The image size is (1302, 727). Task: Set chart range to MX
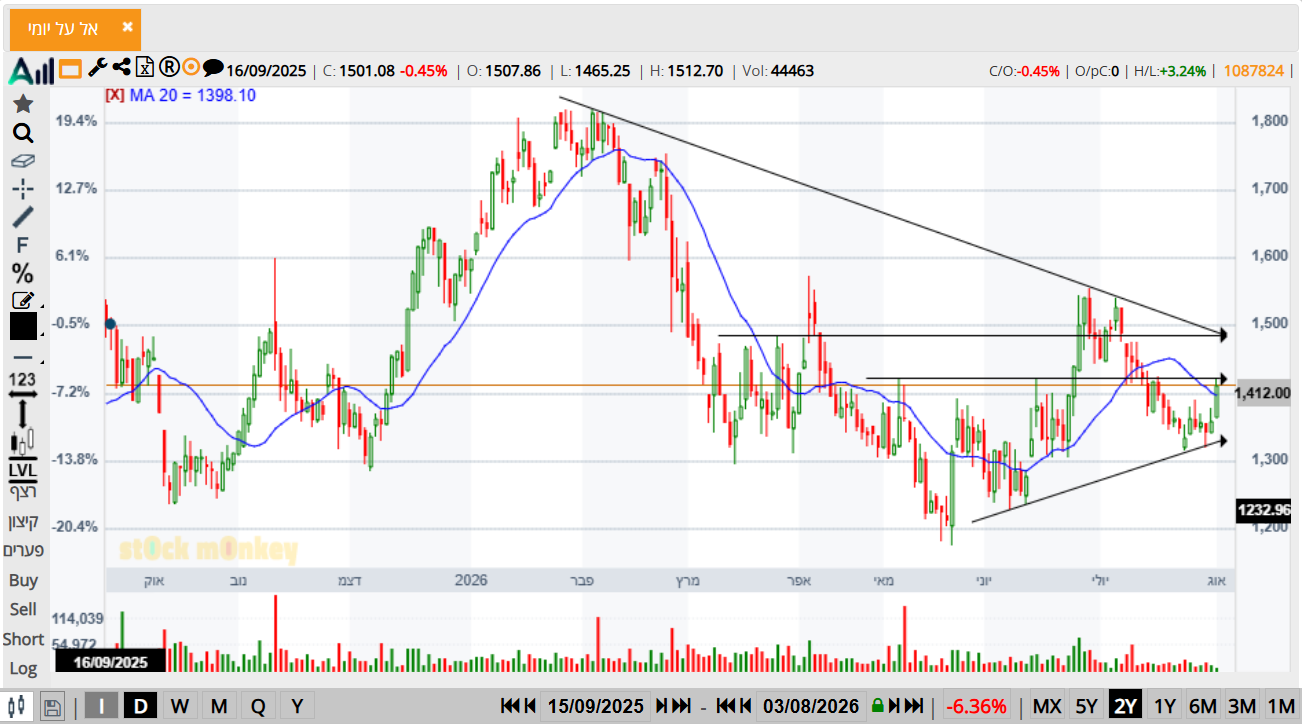(x=1047, y=706)
